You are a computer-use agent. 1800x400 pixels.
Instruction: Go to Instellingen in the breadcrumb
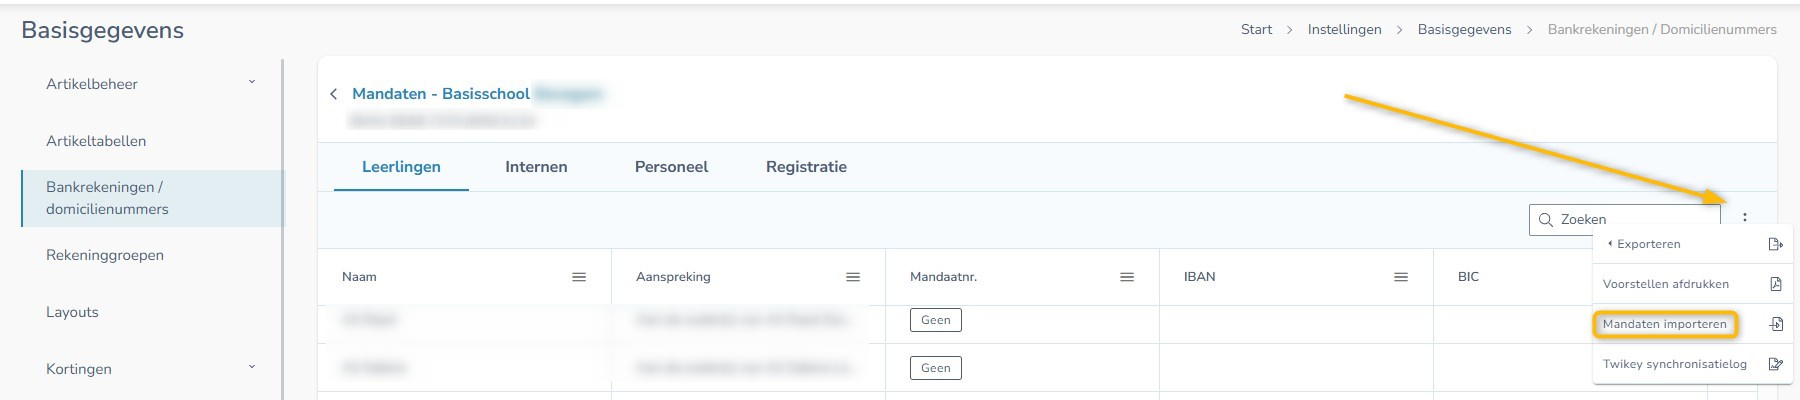coord(1344,30)
